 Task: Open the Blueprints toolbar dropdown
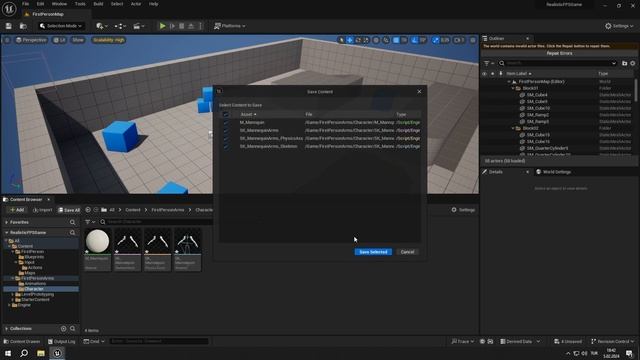pyautogui.click(x=120, y=26)
